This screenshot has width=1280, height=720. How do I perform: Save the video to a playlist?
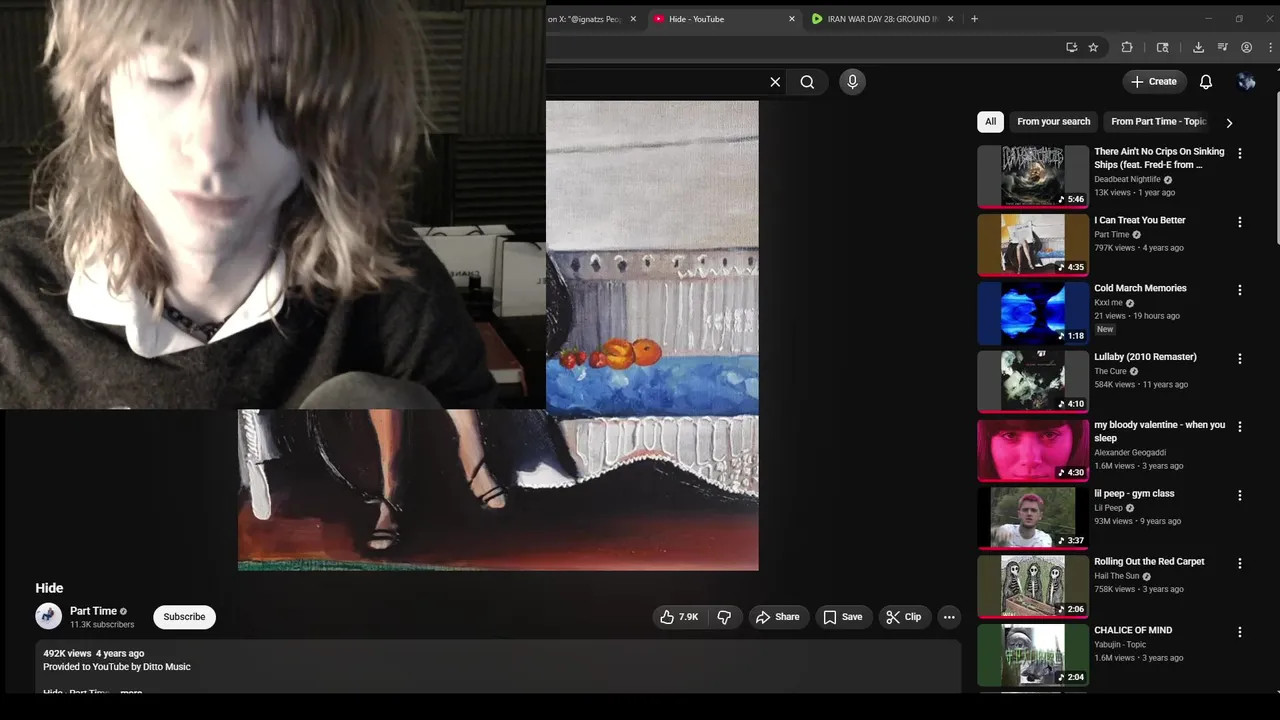(x=842, y=617)
